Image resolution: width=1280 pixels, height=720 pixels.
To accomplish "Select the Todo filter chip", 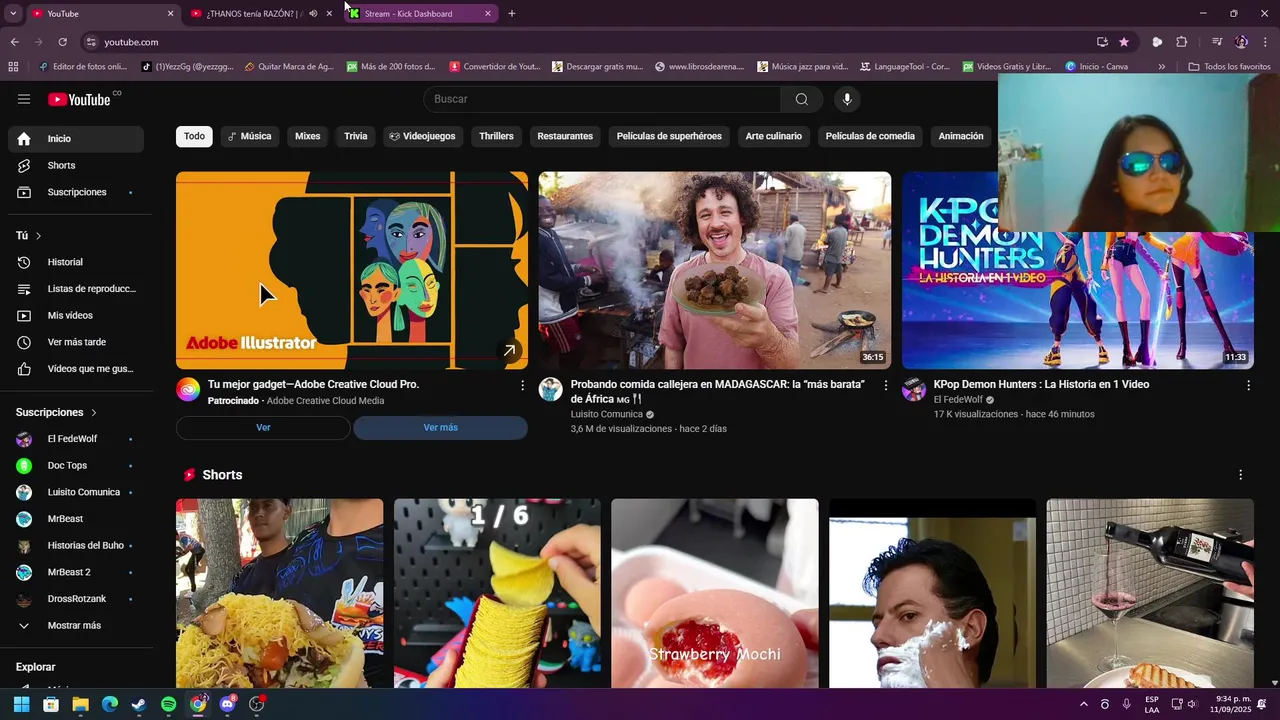I will pyautogui.click(x=194, y=136).
